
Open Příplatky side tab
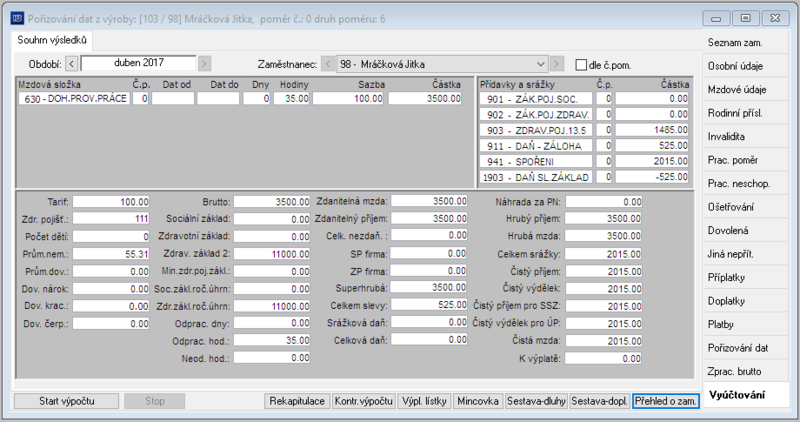coord(745,278)
